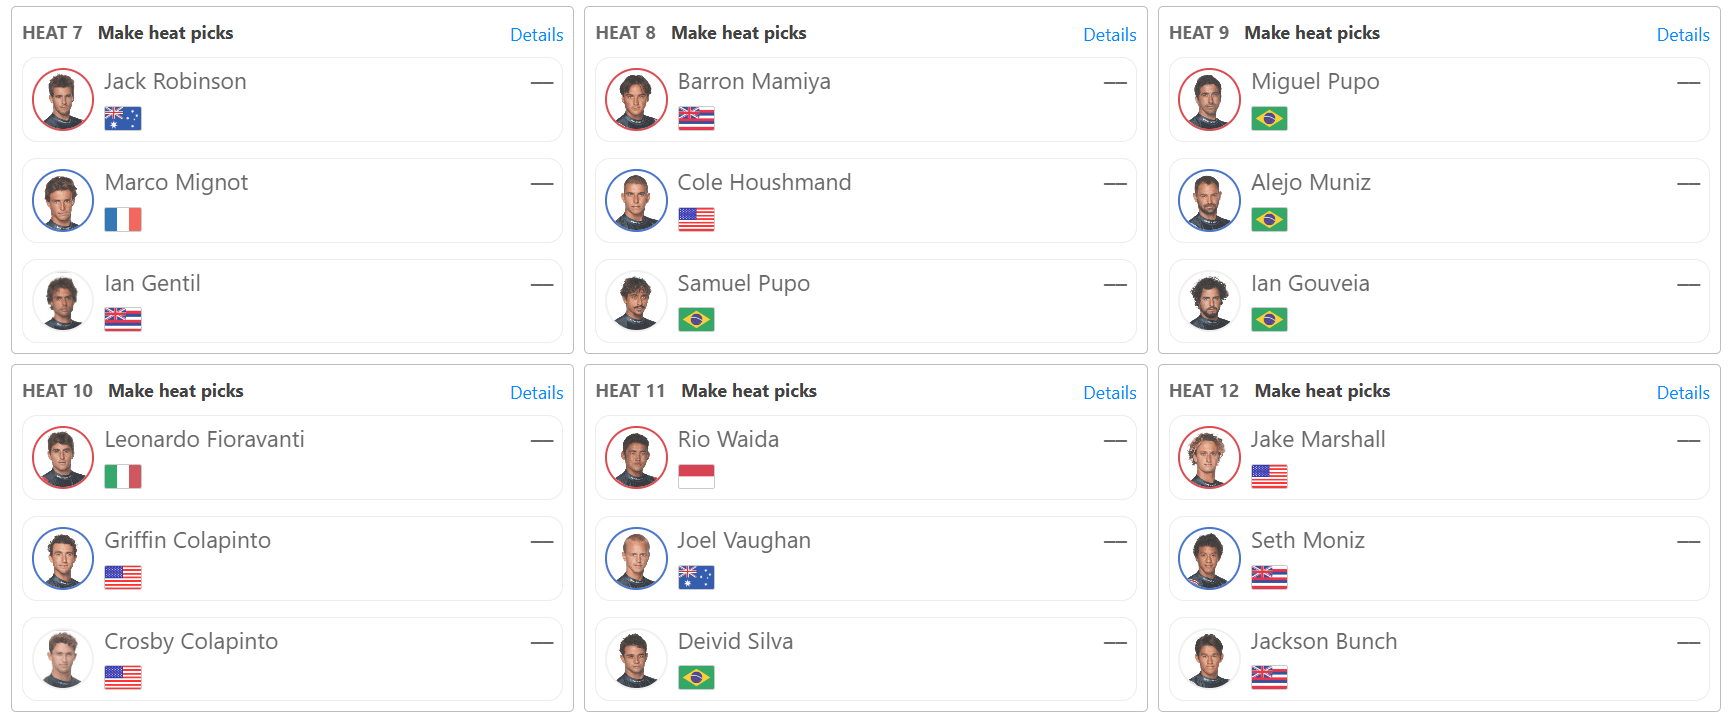Image resolution: width=1735 pixels, height=721 pixels.
Task: Click Leonardo Fioravanti's Italian flag icon
Action: click(123, 477)
